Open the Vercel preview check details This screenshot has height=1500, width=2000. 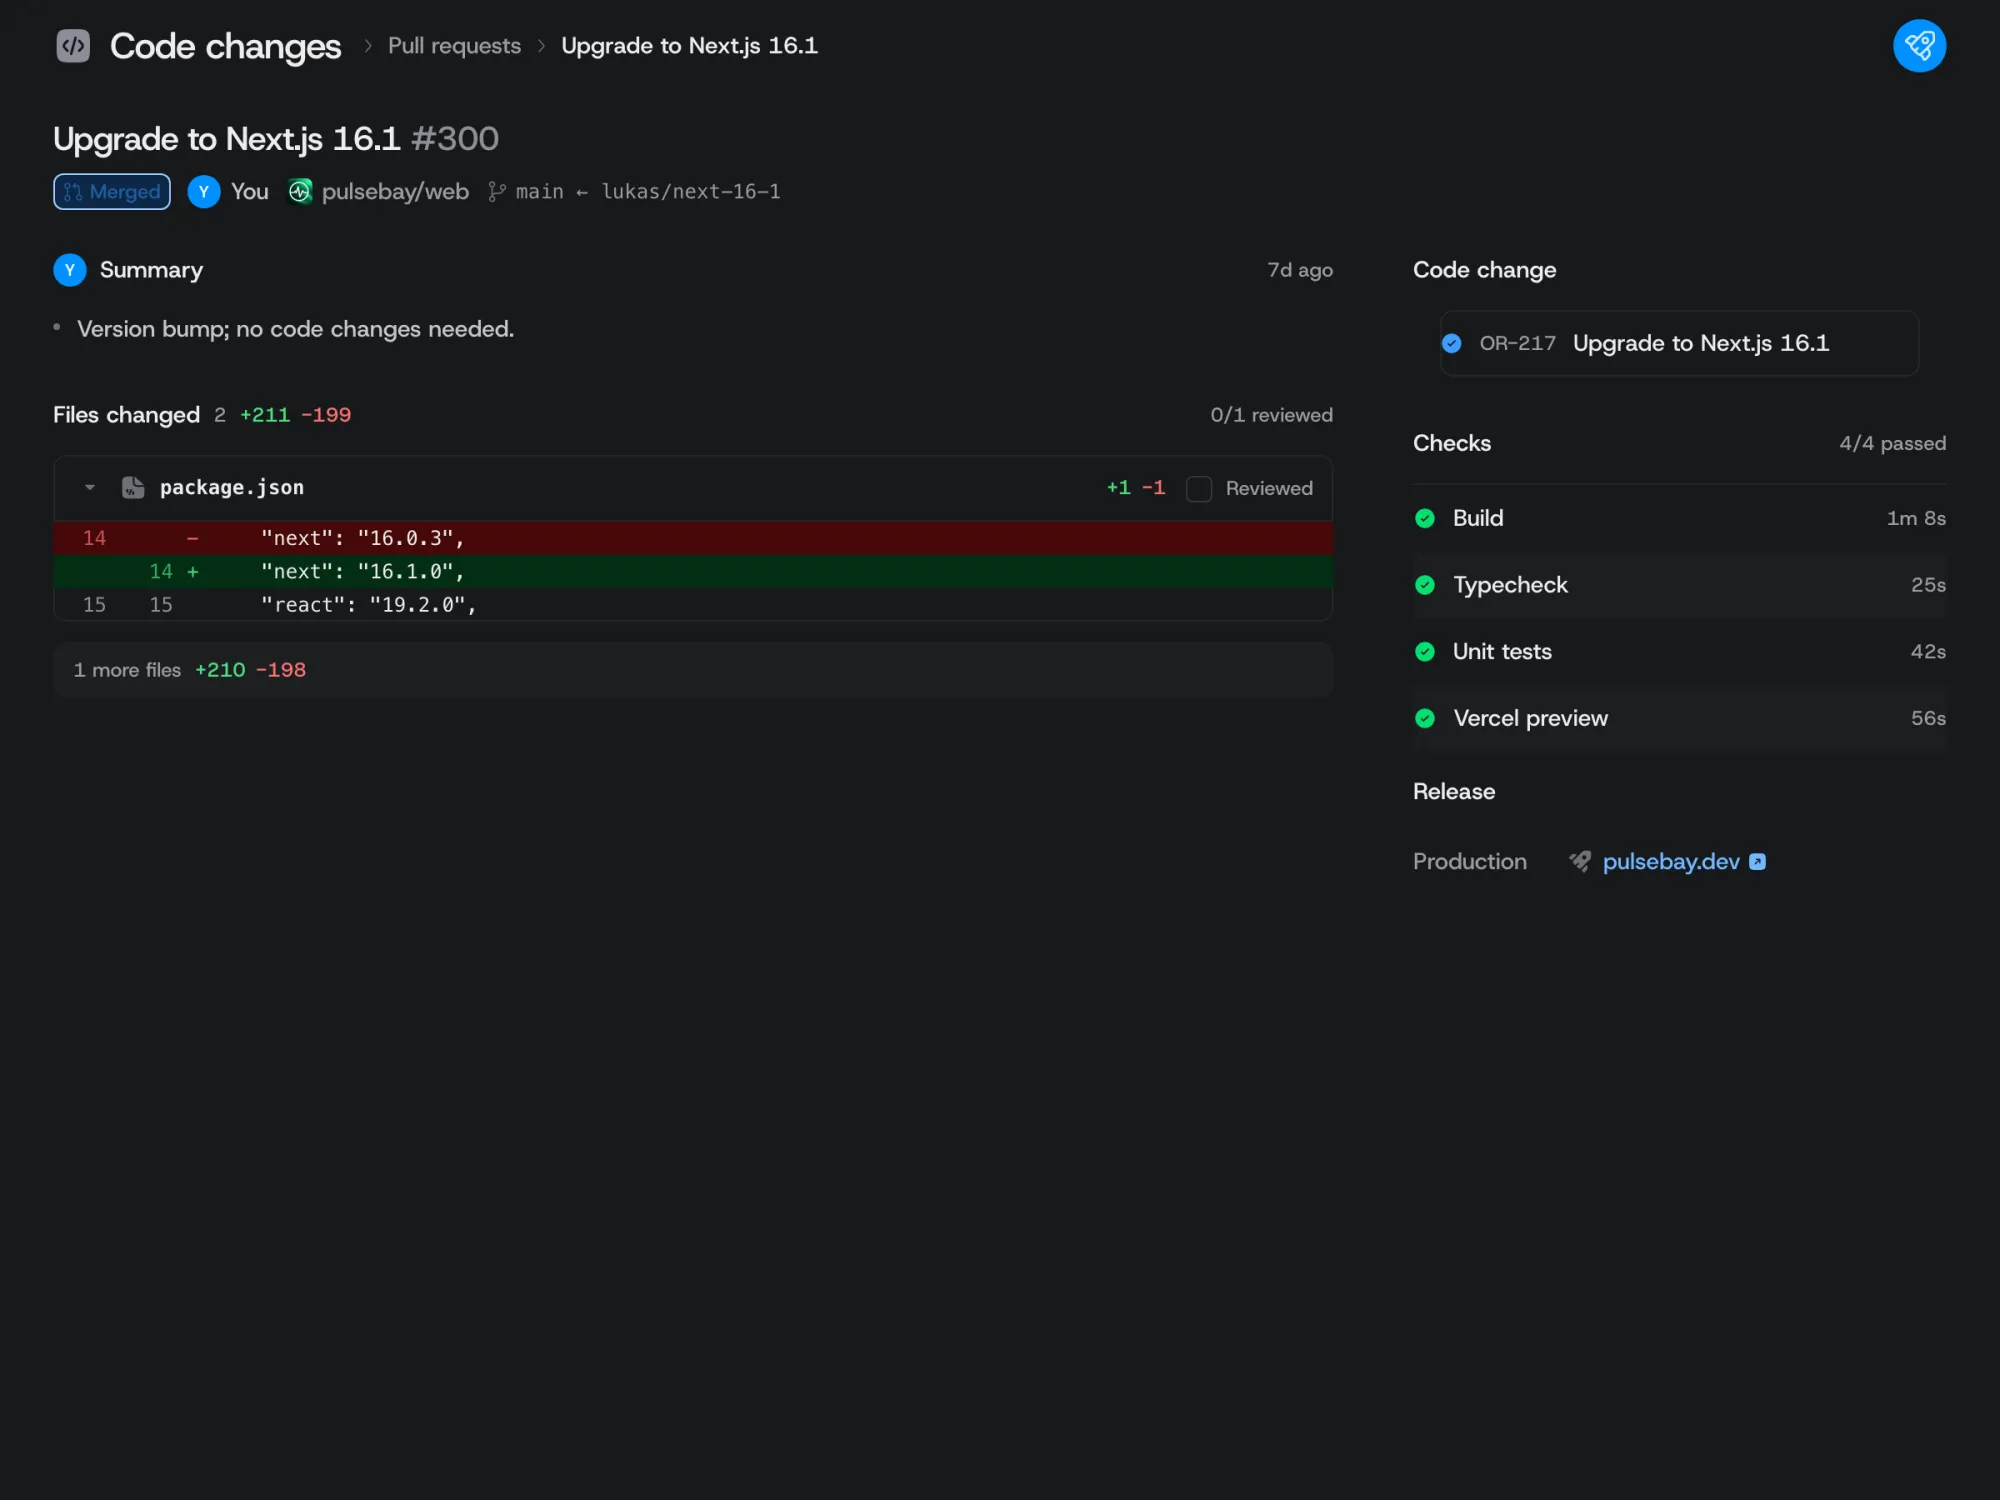click(x=1679, y=719)
